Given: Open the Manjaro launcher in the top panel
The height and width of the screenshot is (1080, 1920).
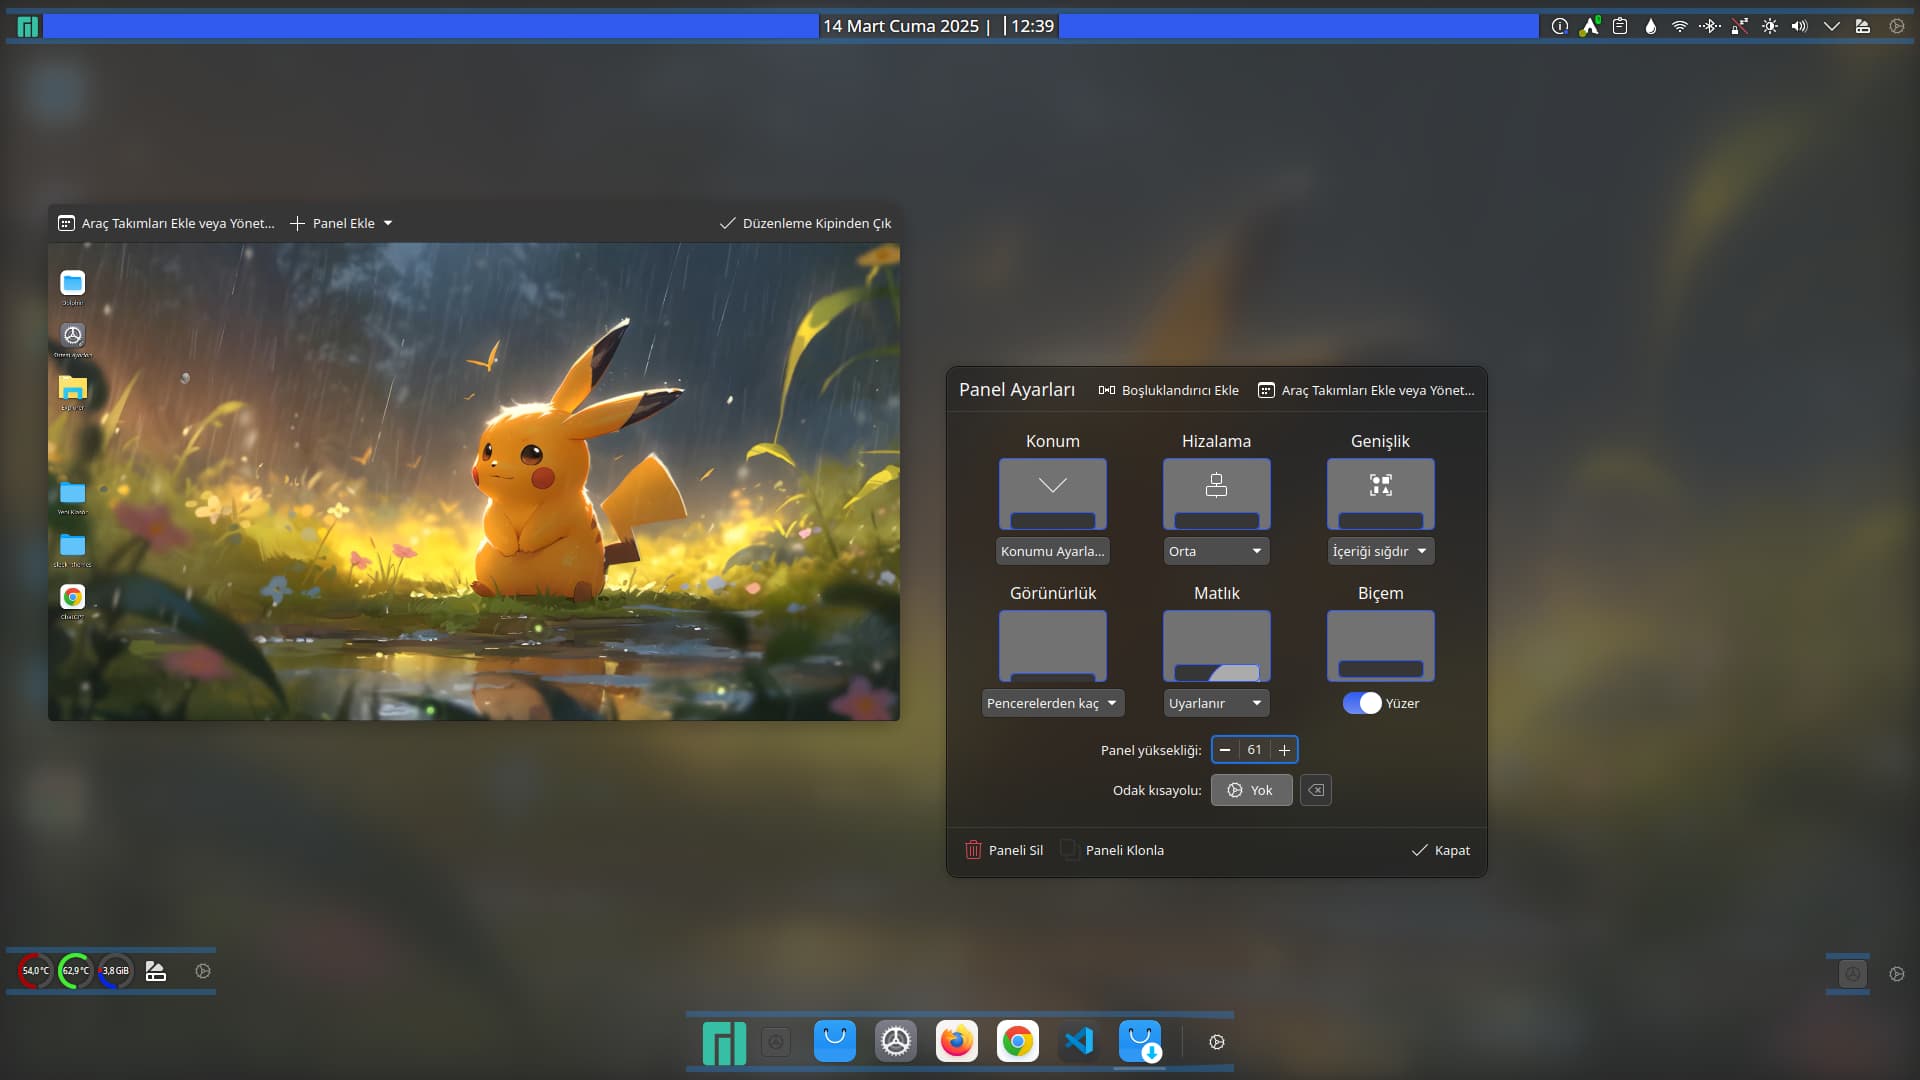Looking at the screenshot, I should (x=28, y=26).
